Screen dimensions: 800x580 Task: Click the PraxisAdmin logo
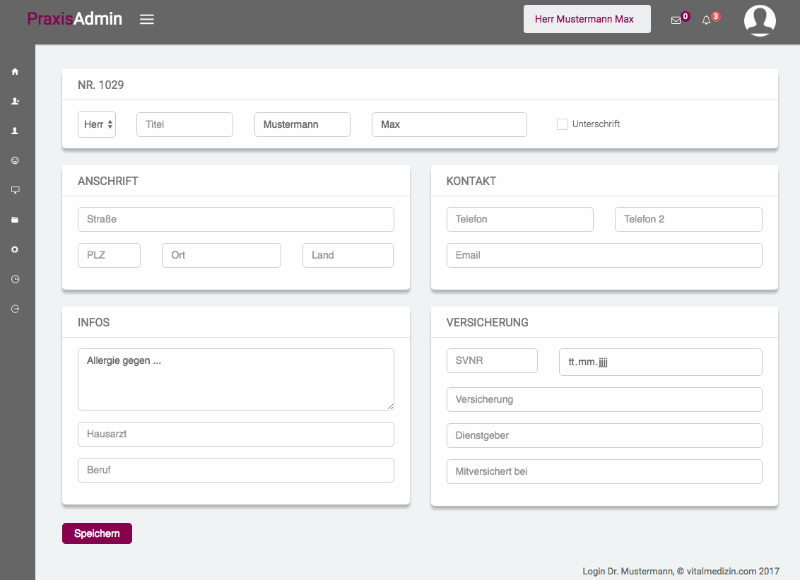(x=74, y=19)
